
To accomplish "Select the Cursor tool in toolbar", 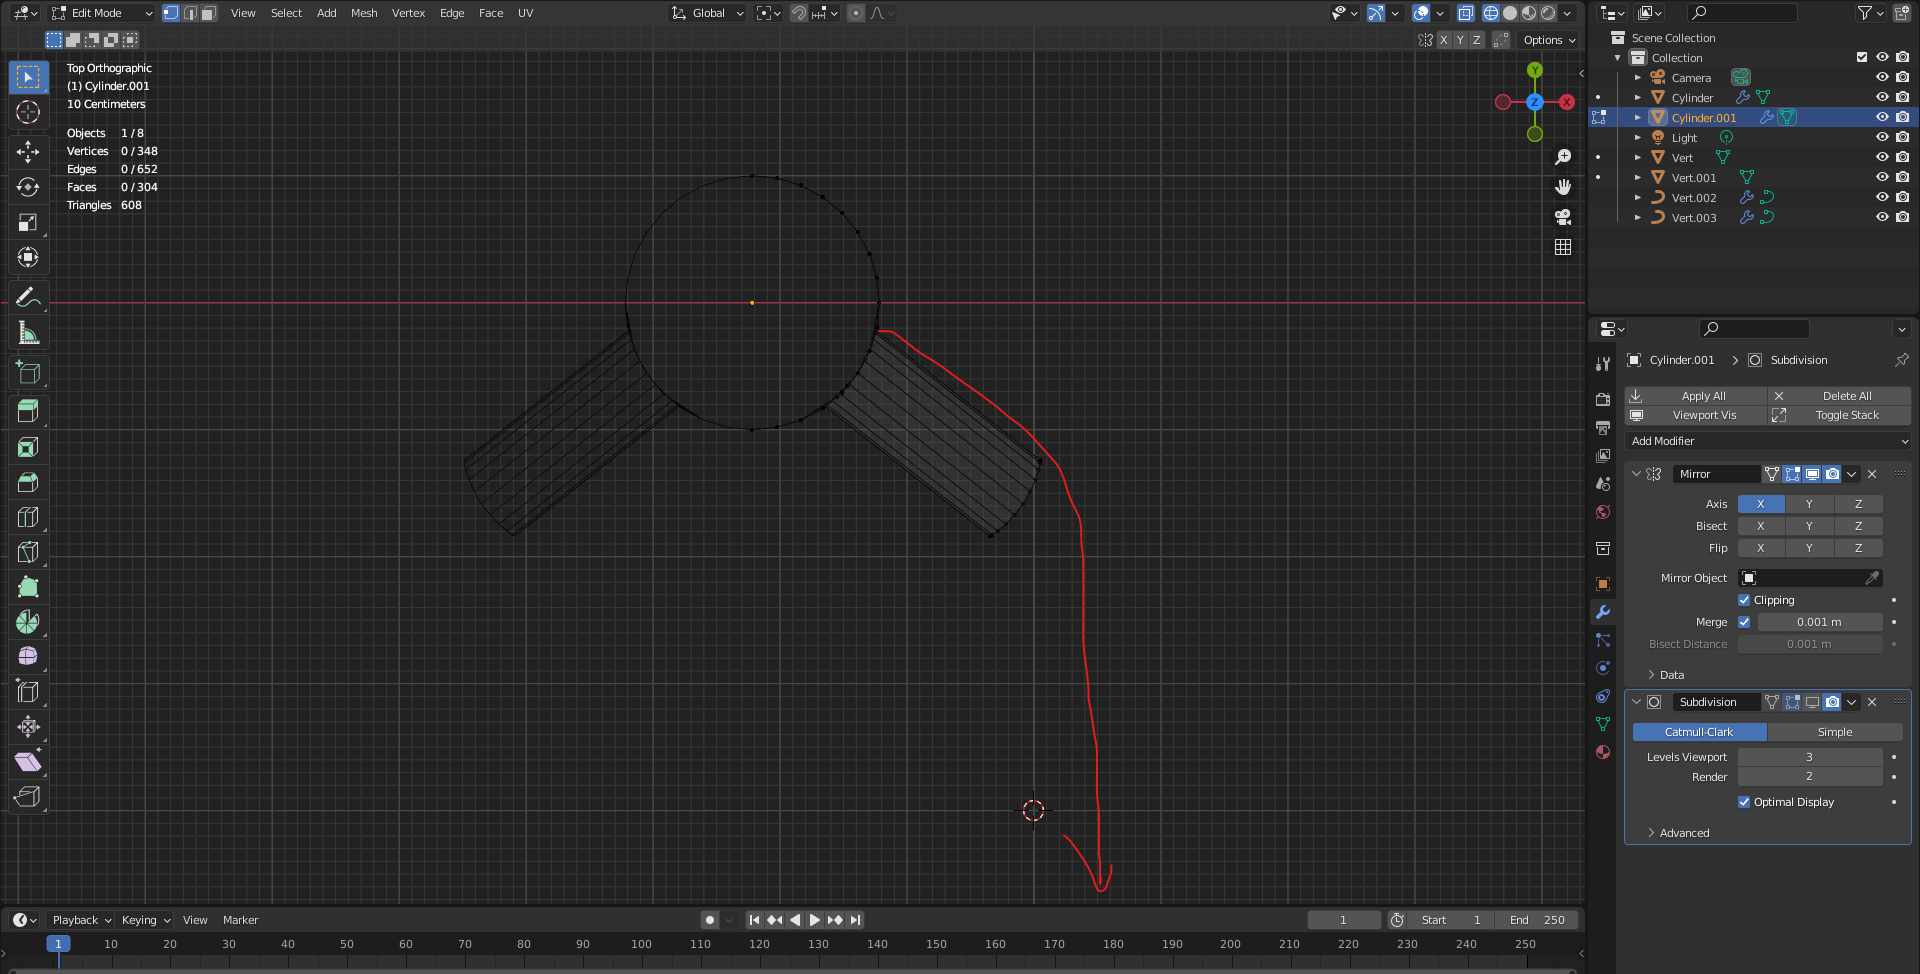I will coord(28,112).
